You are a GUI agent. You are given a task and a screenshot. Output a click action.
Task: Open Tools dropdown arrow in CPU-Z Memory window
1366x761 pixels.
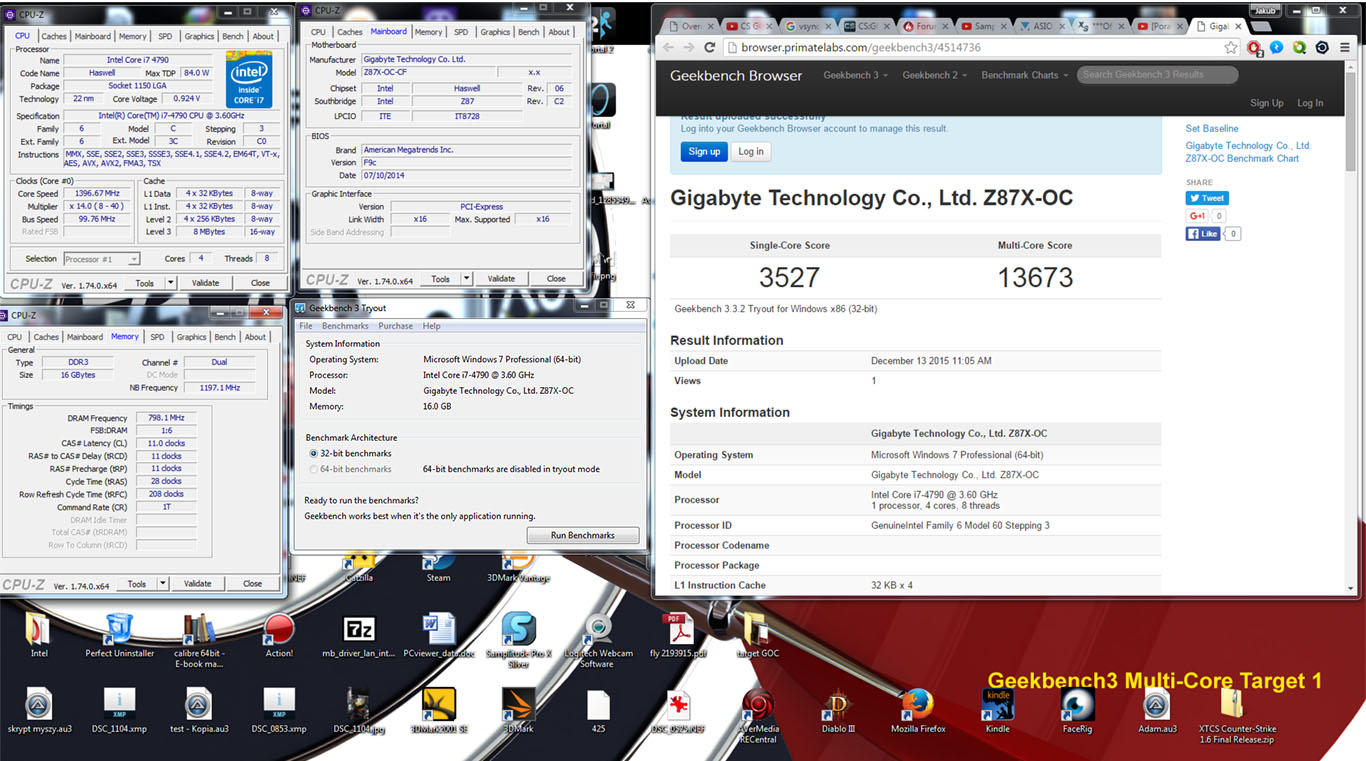pos(162,584)
